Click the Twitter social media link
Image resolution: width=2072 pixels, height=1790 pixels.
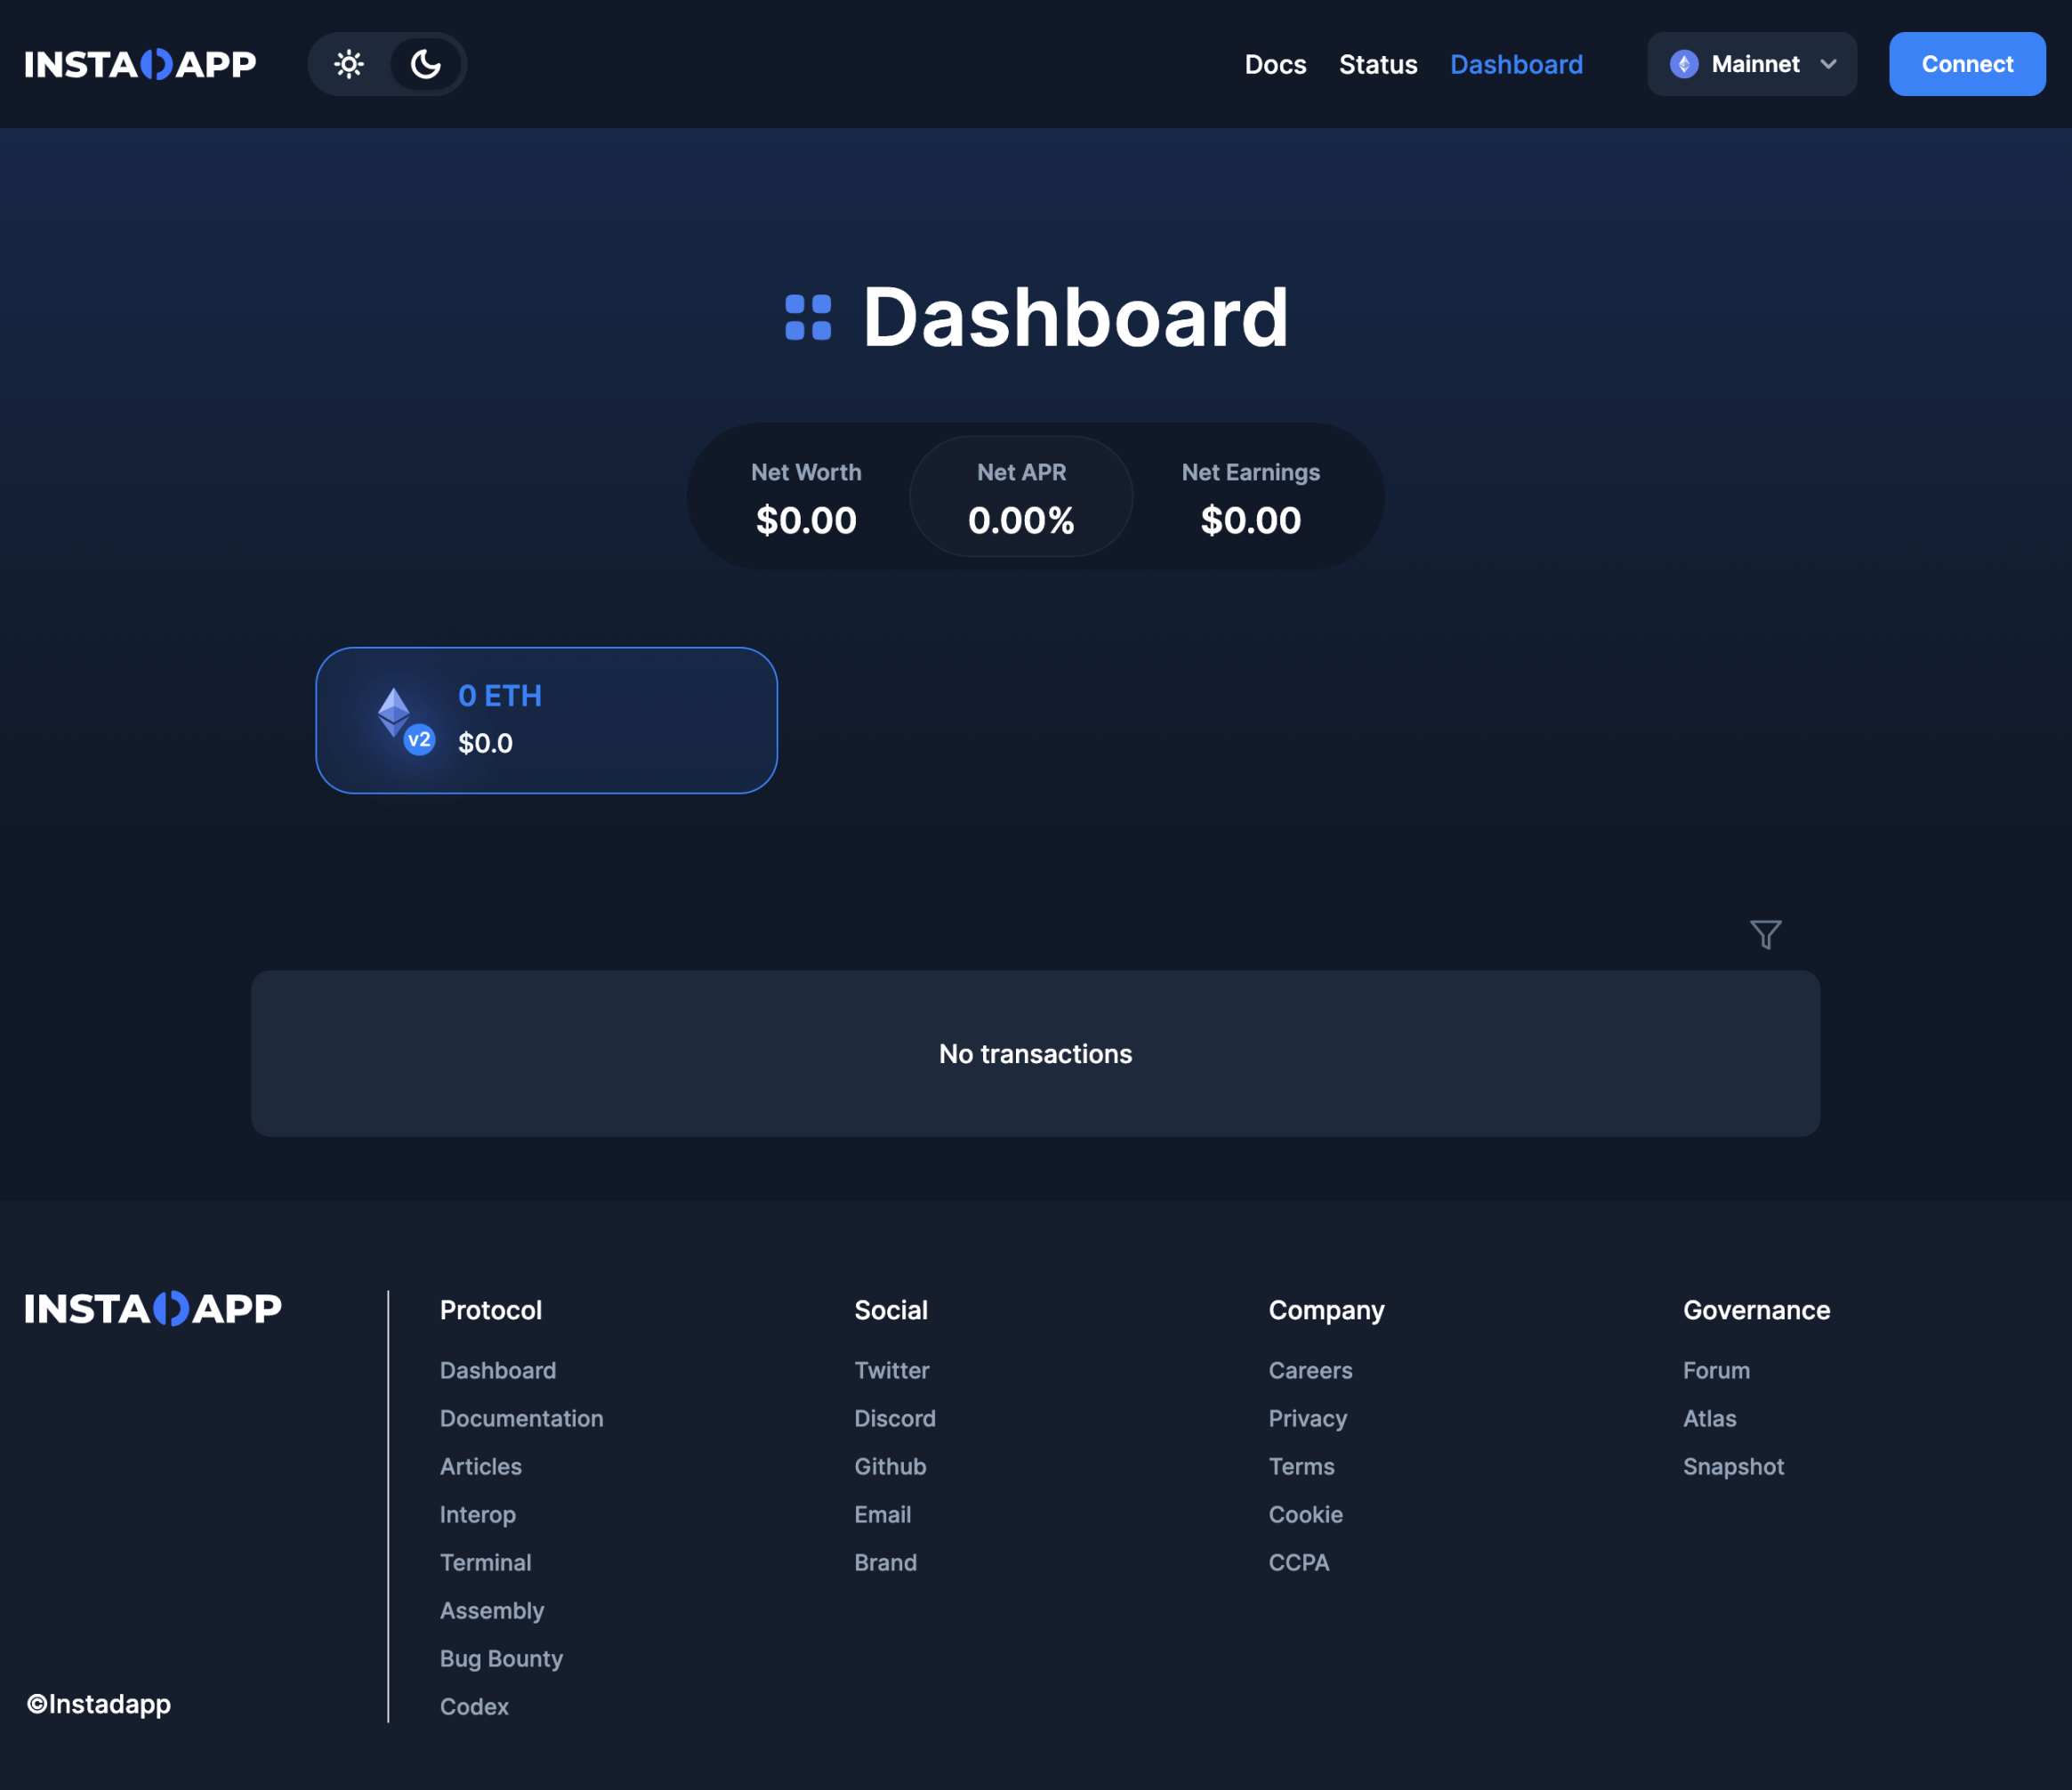pyautogui.click(x=891, y=1367)
